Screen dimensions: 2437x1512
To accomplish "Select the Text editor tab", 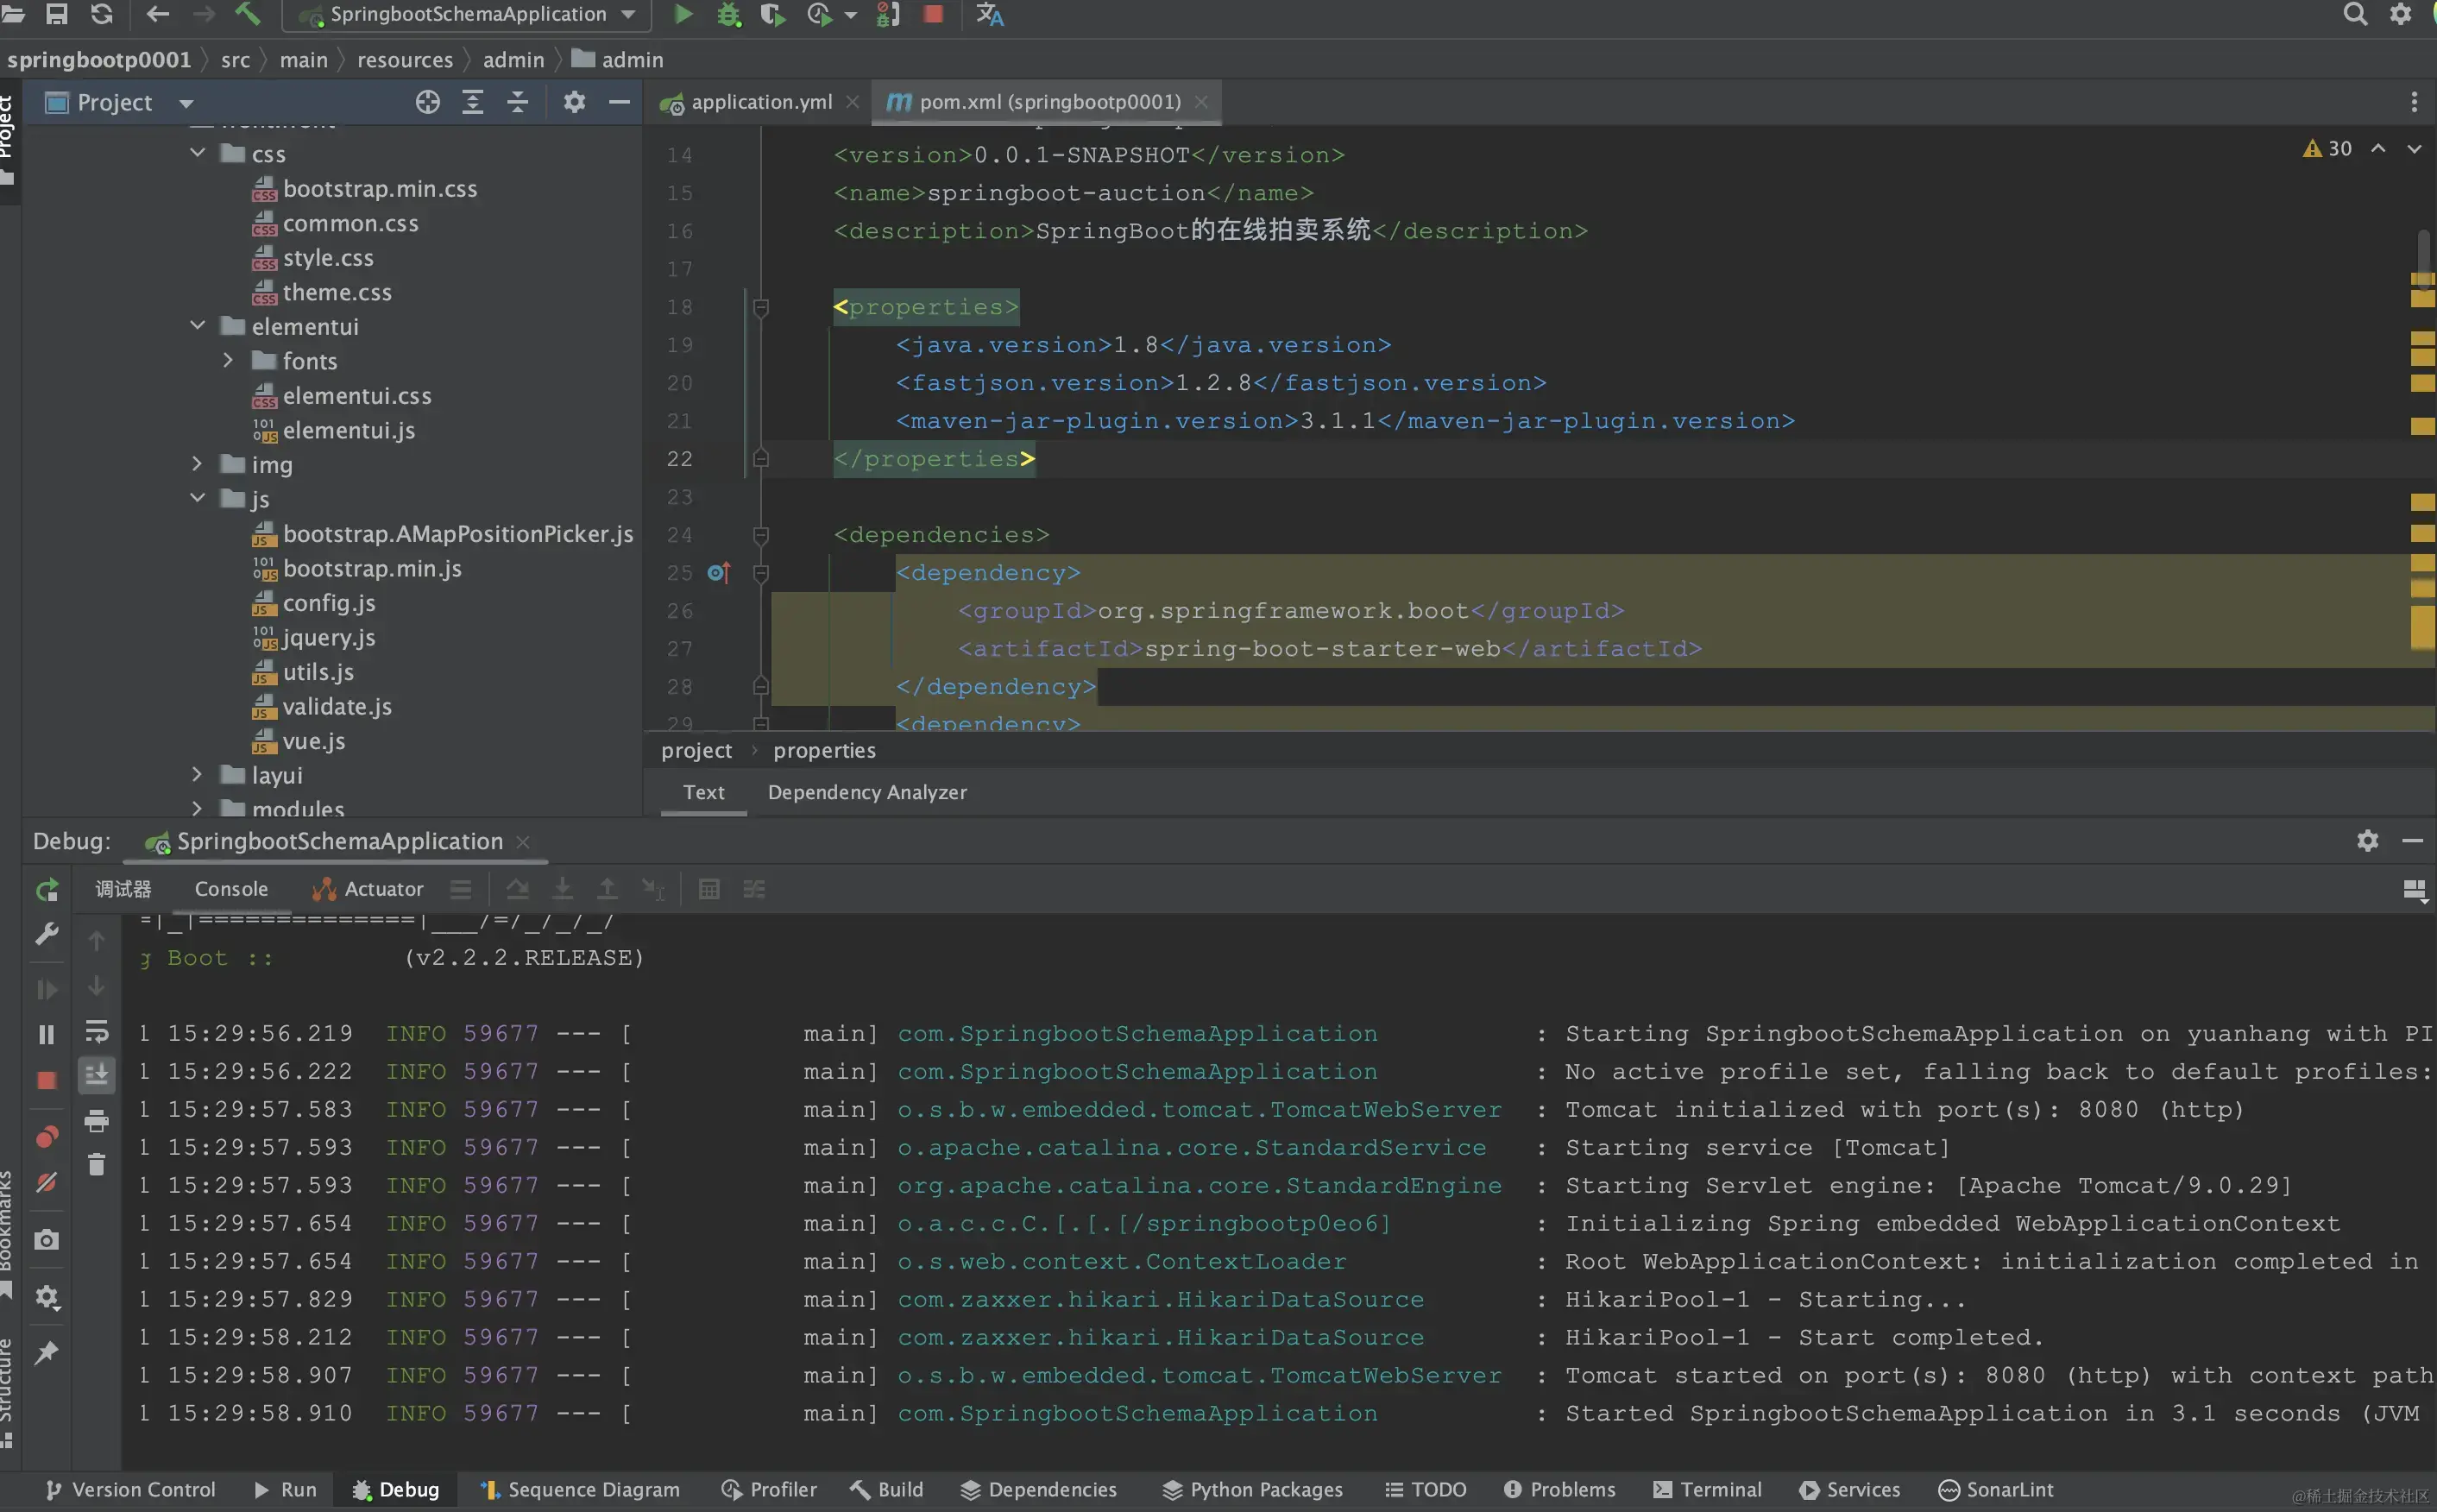I will click(x=704, y=792).
